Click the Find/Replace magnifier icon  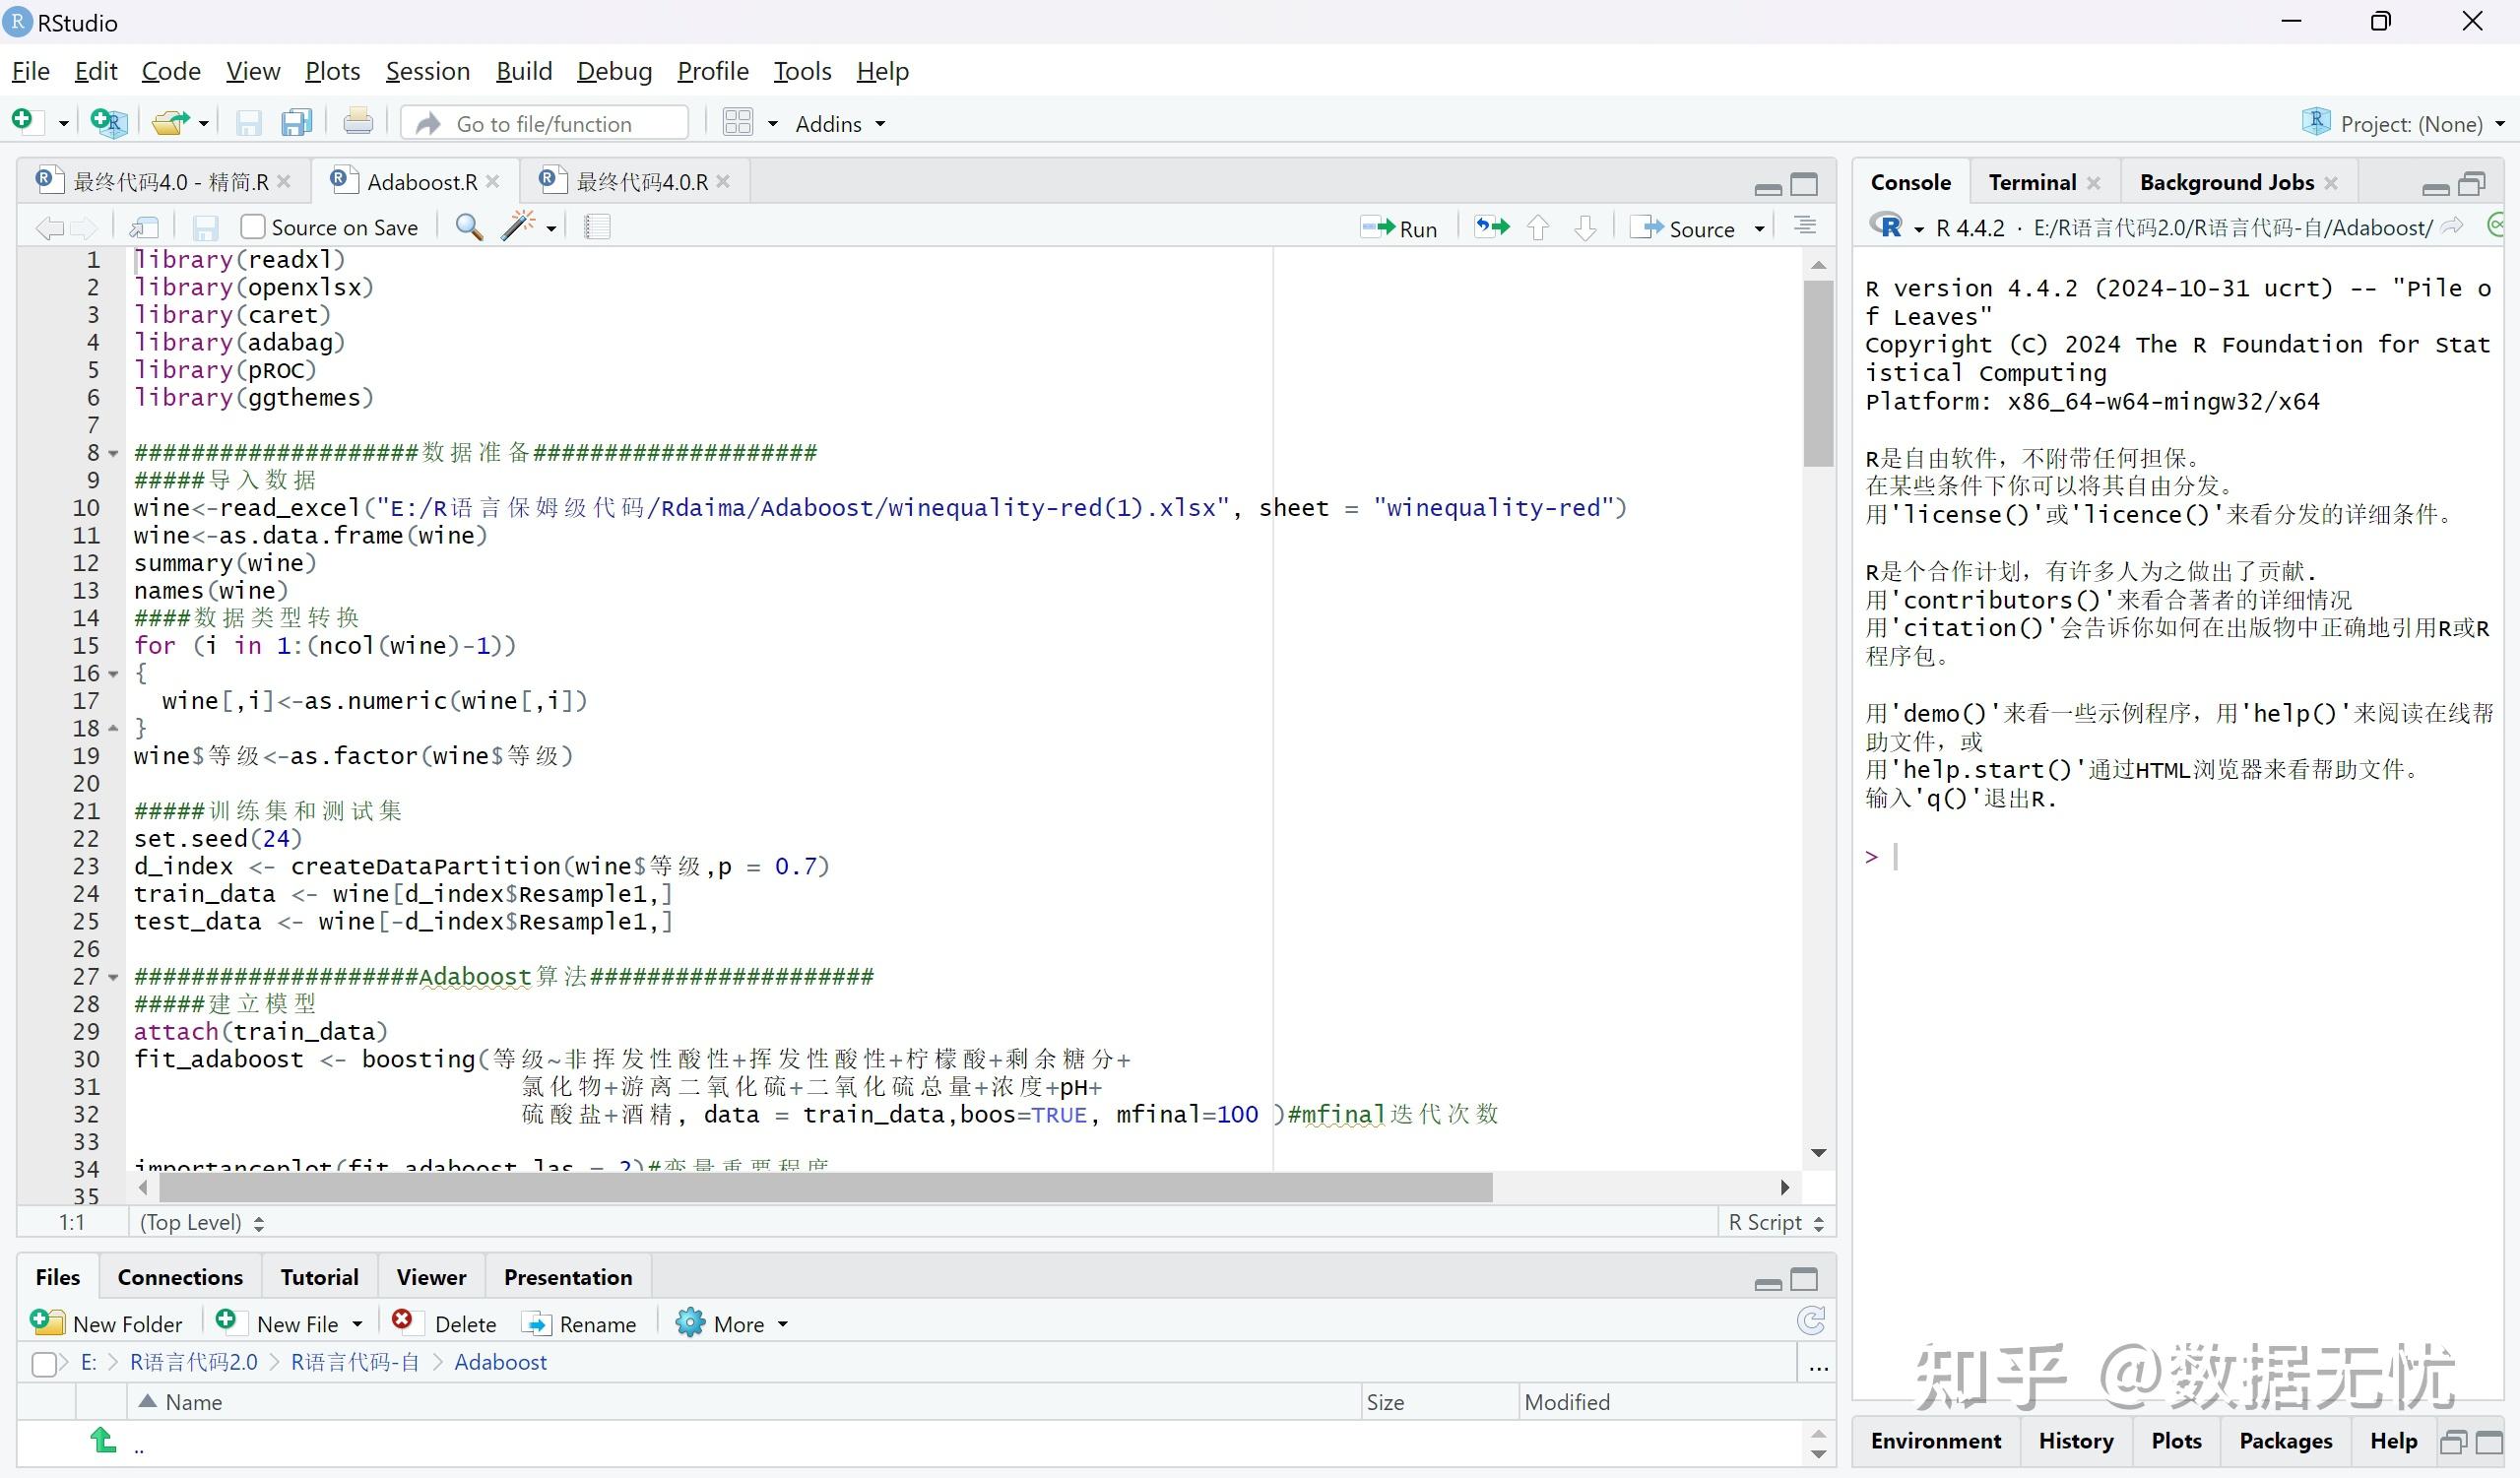468,228
